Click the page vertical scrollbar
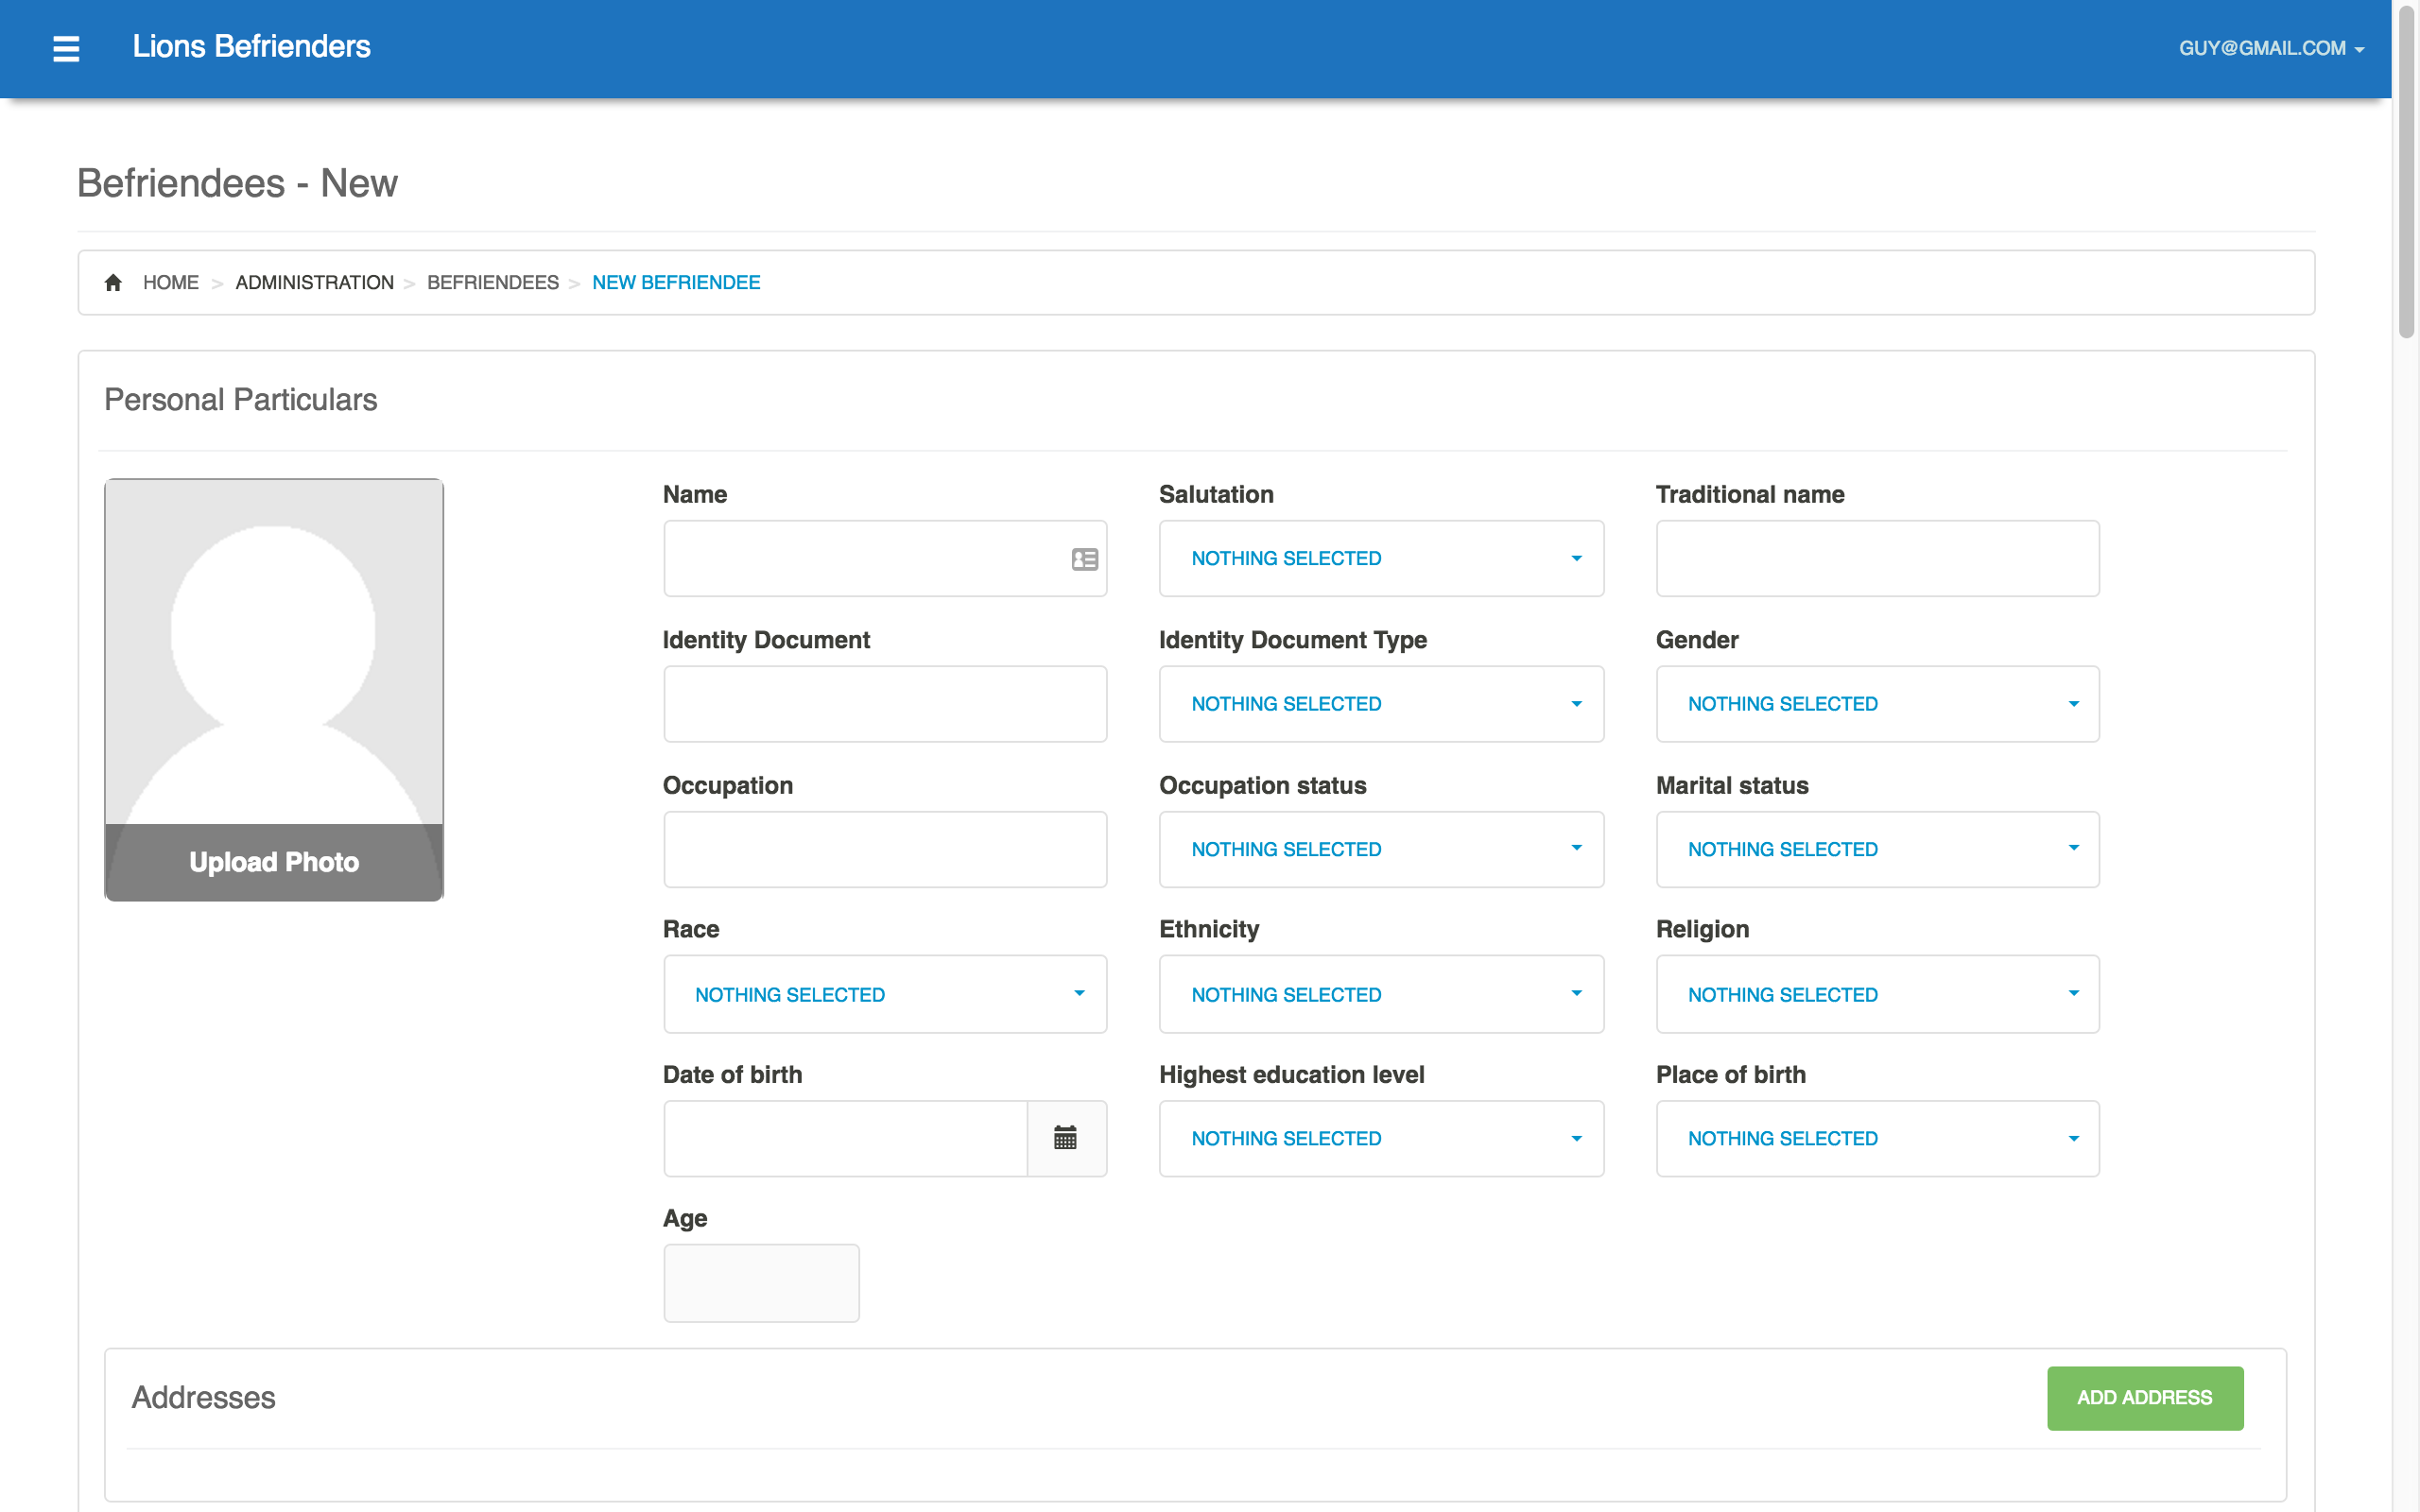This screenshot has height=1512, width=2420. tap(2406, 170)
